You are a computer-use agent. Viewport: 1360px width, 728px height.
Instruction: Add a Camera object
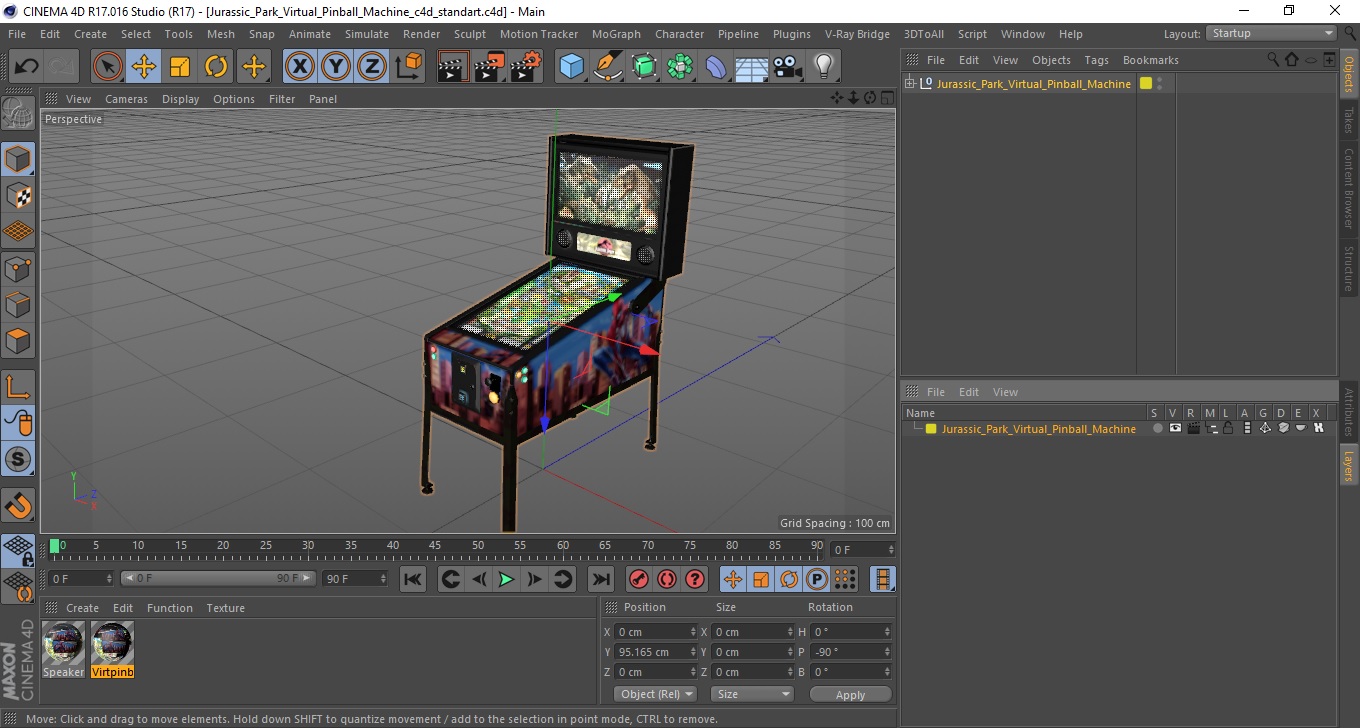tap(787, 67)
